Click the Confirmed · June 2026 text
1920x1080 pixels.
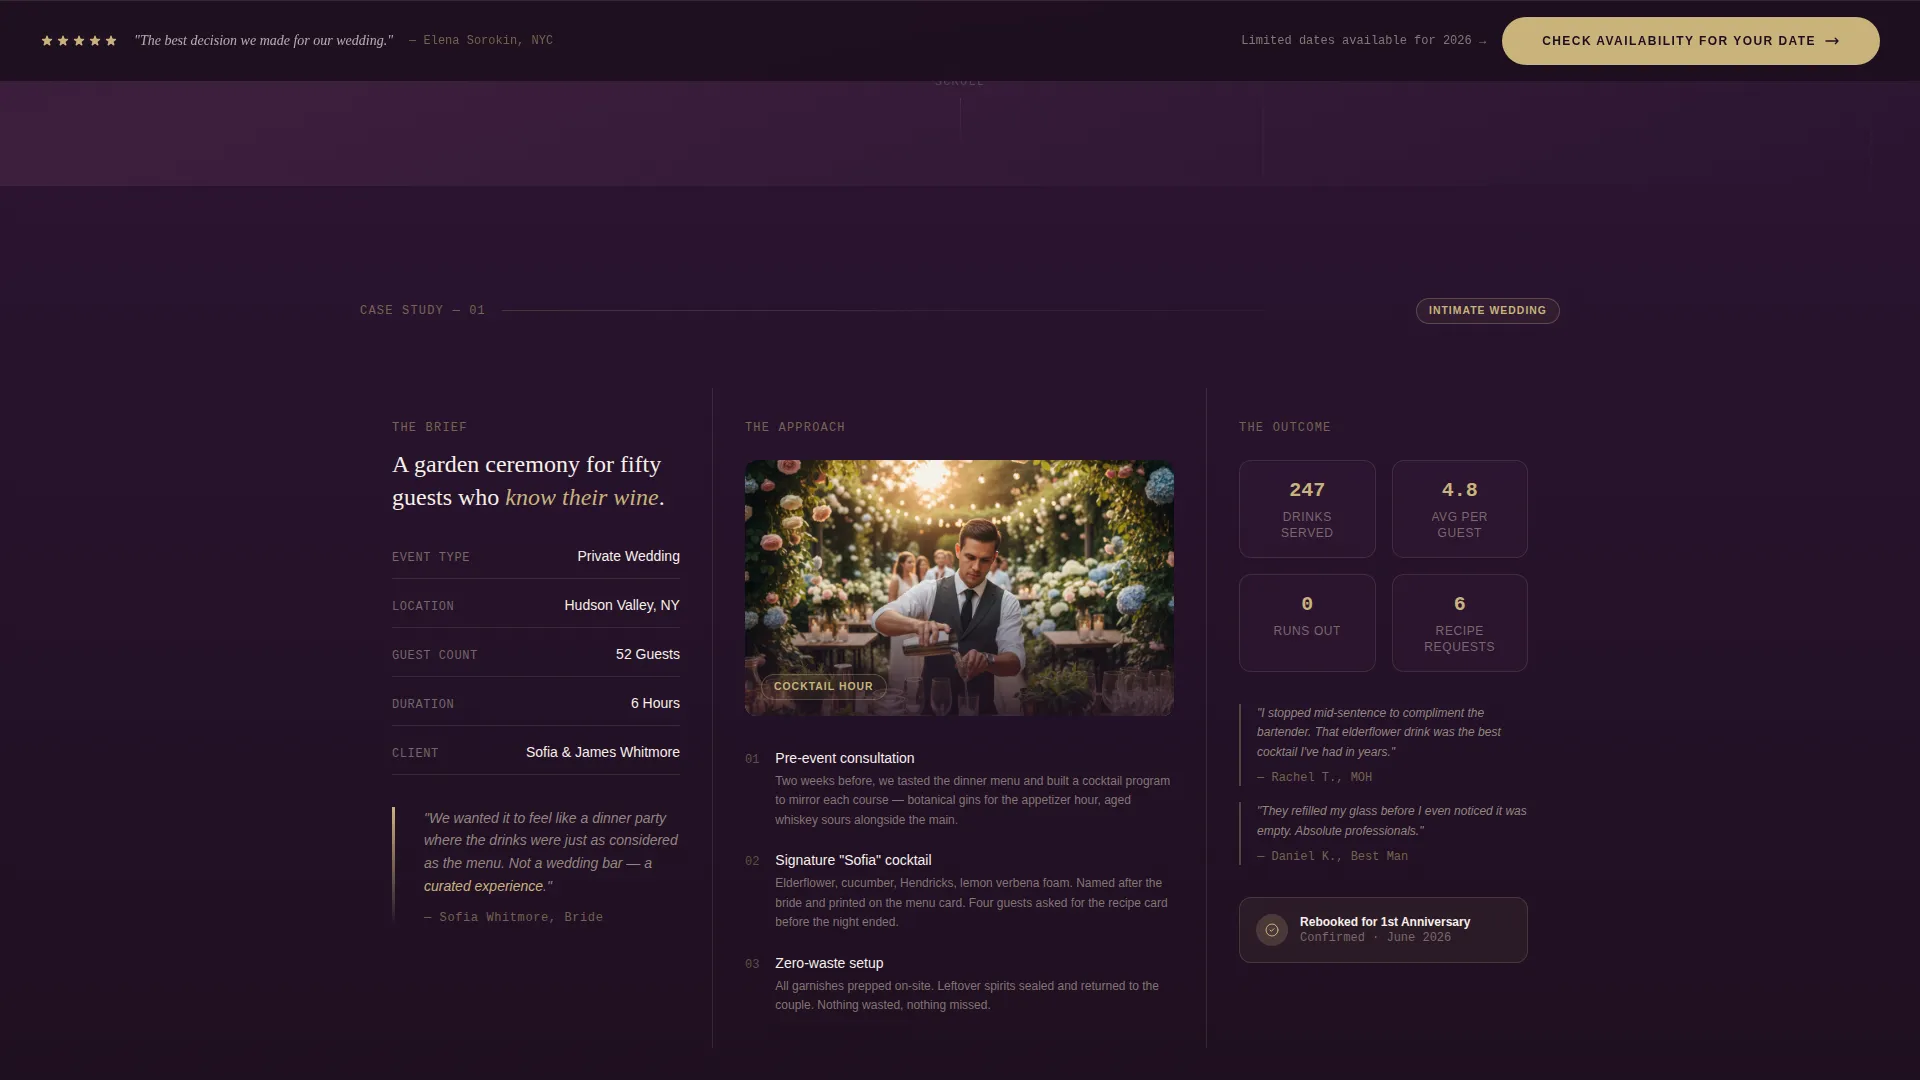pos(1375,938)
